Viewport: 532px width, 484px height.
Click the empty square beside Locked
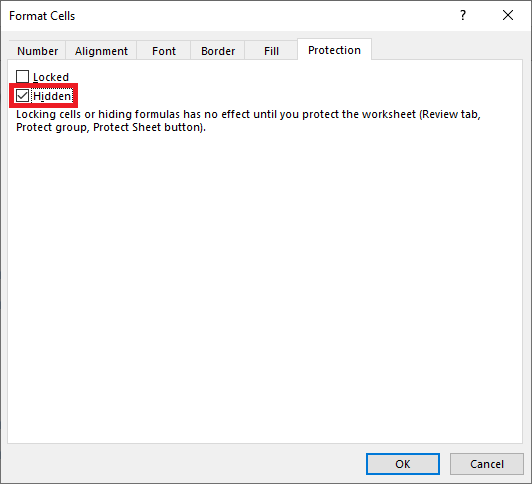pos(22,77)
